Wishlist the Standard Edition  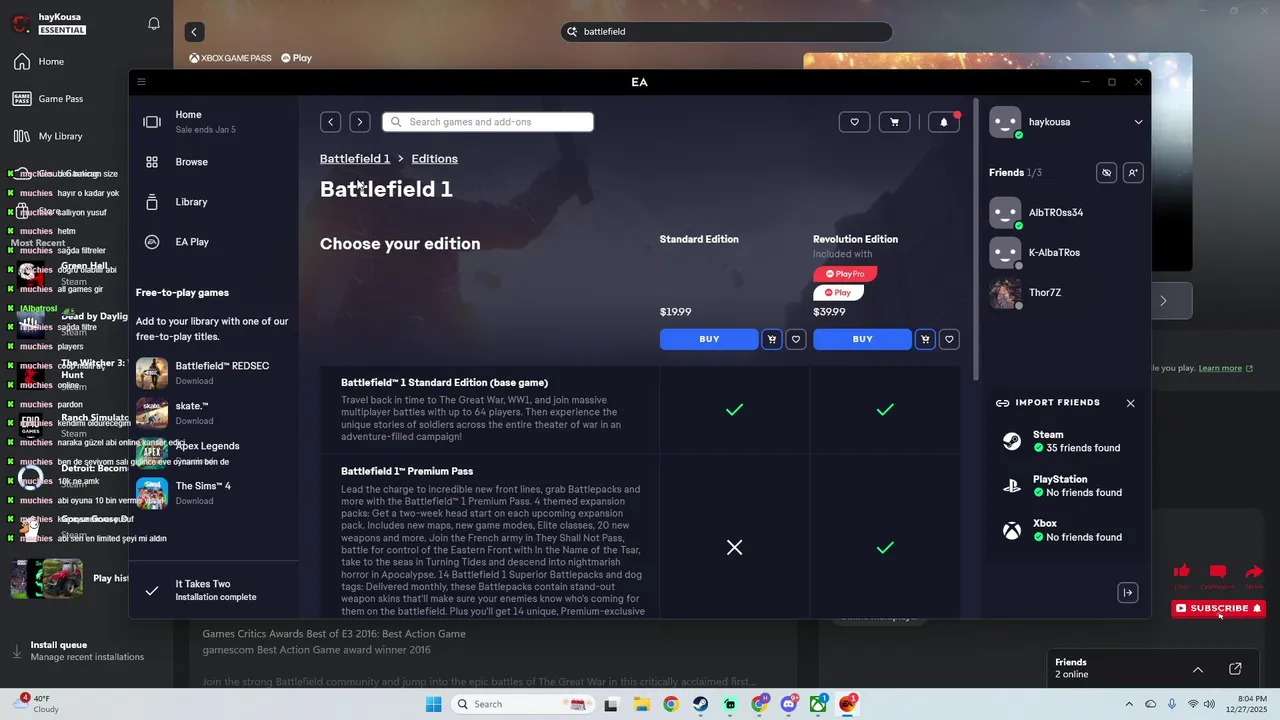tap(796, 339)
